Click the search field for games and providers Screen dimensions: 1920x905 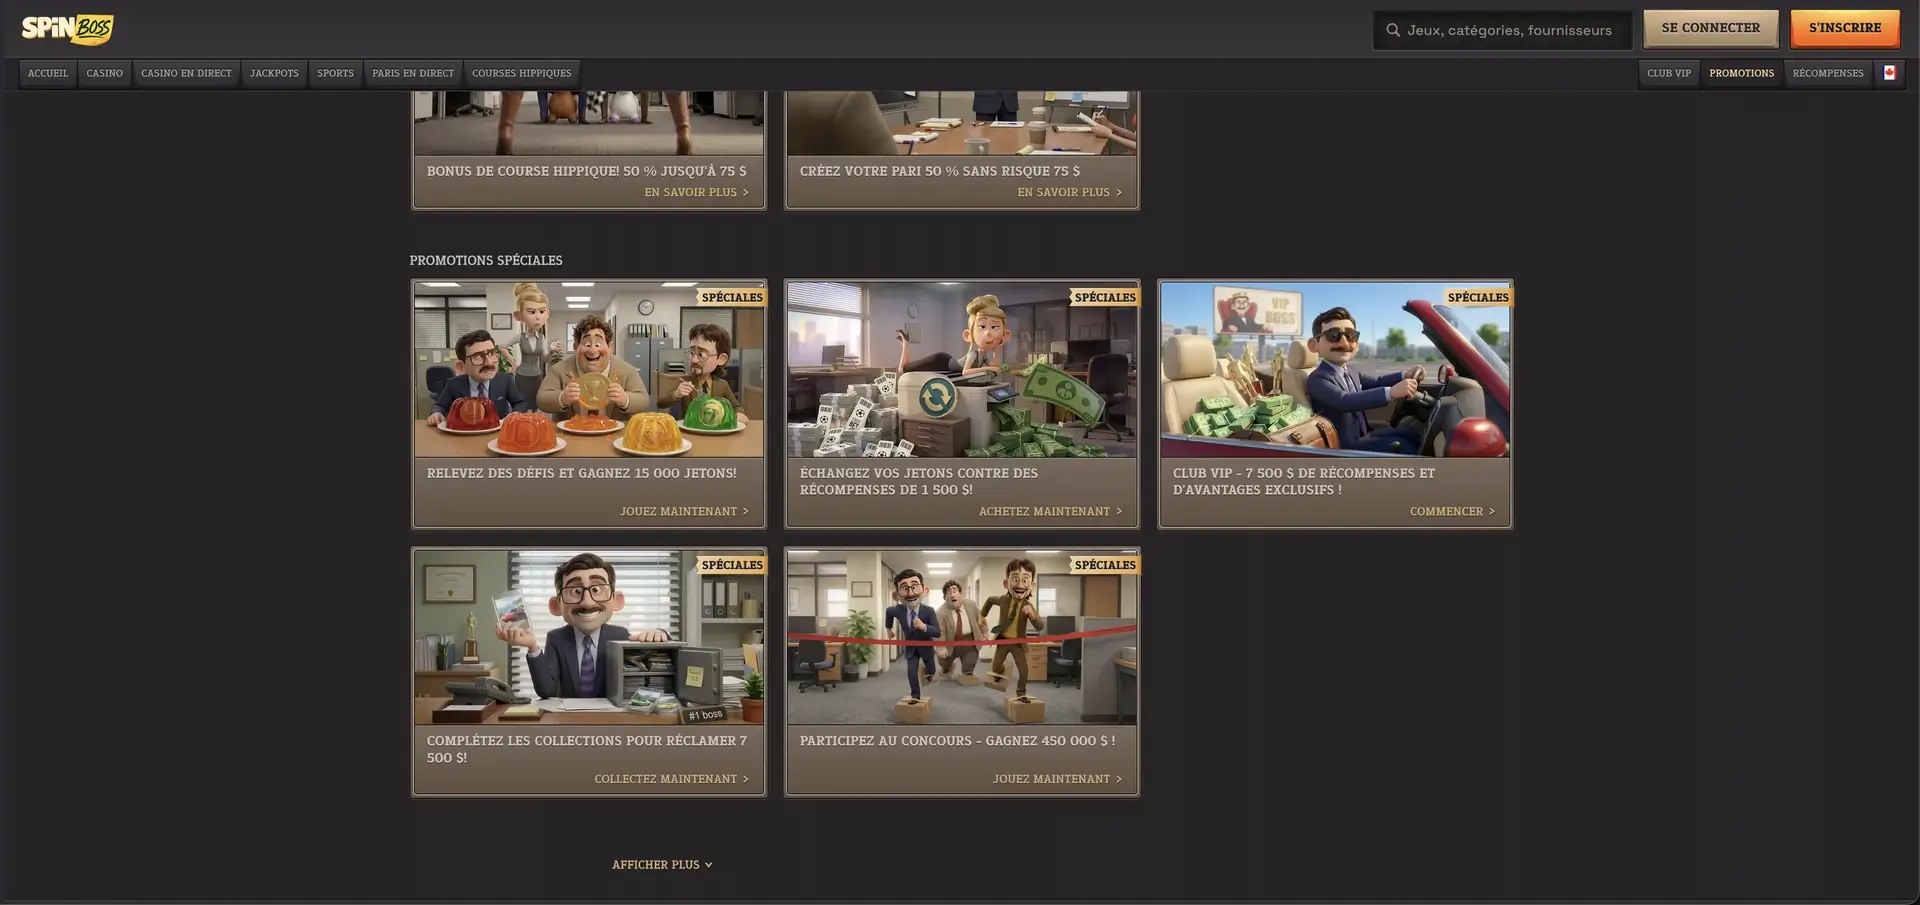pos(1502,30)
